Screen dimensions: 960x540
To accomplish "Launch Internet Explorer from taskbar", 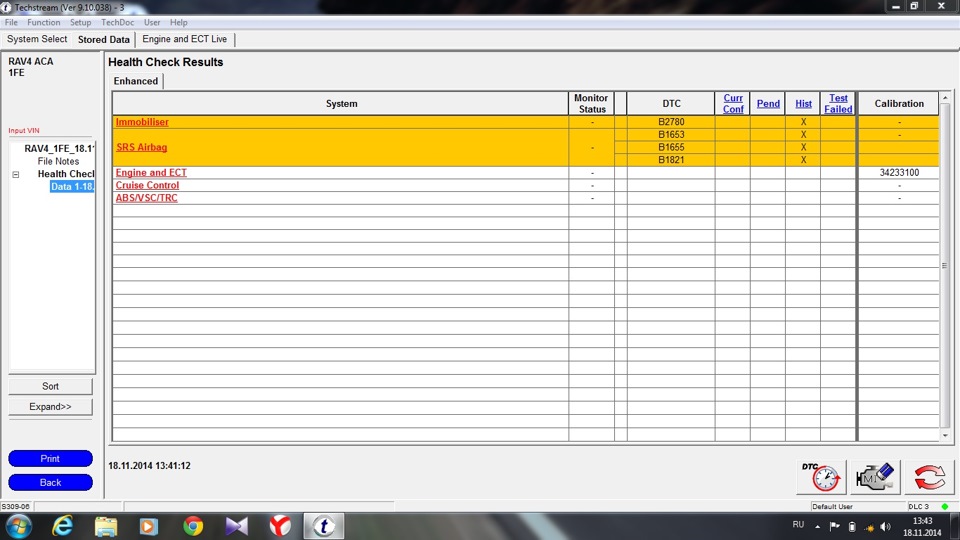I will coord(62,526).
